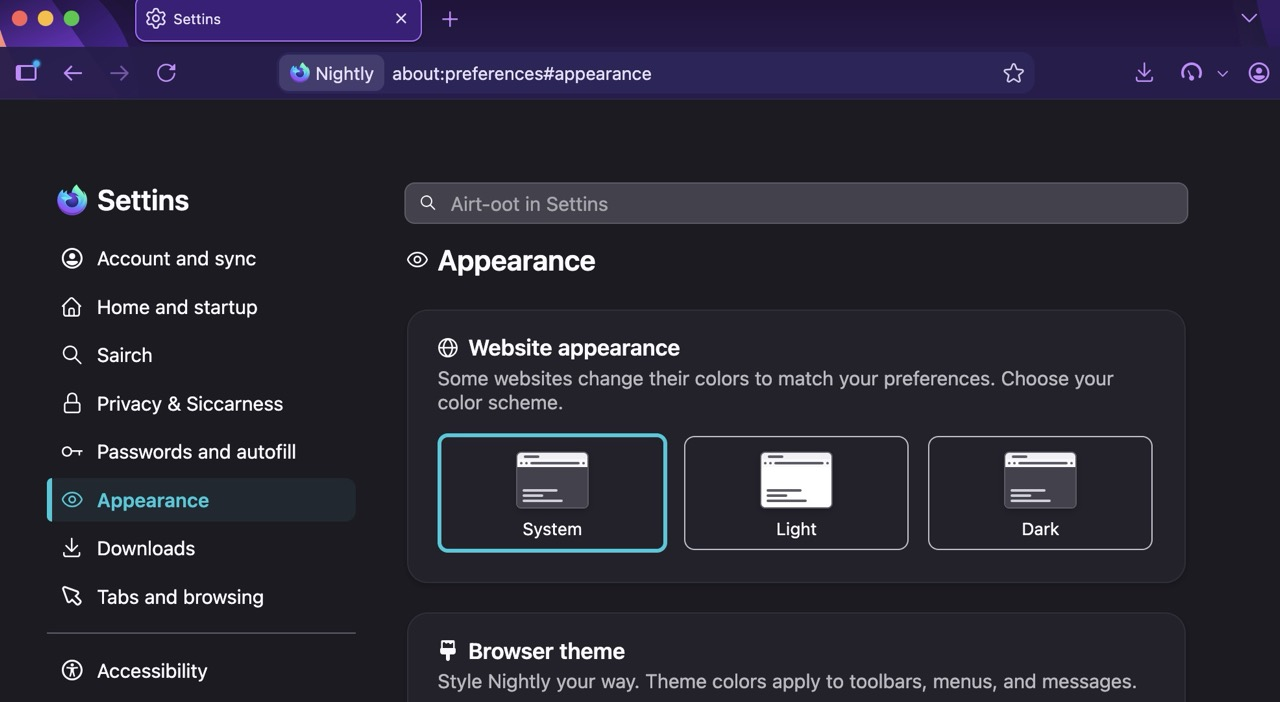This screenshot has width=1280, height=702.
Task: Click the download arrow icon in sidebar
Action: 72,548
